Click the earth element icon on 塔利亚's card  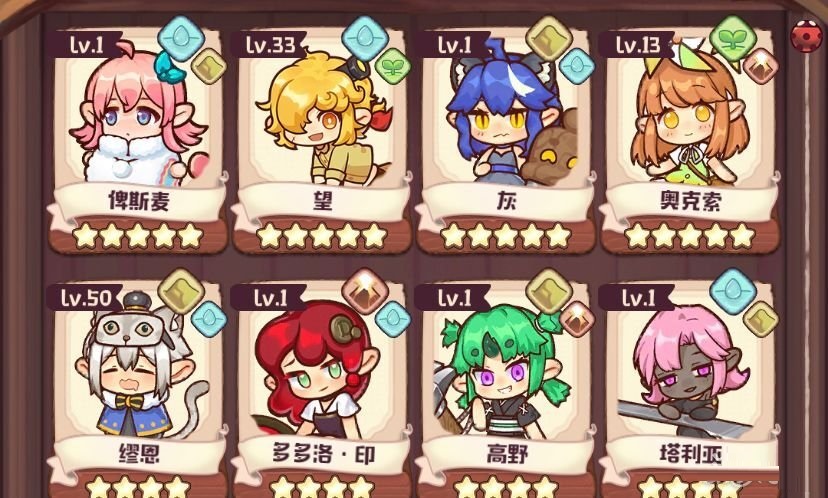tap(760, 319)
